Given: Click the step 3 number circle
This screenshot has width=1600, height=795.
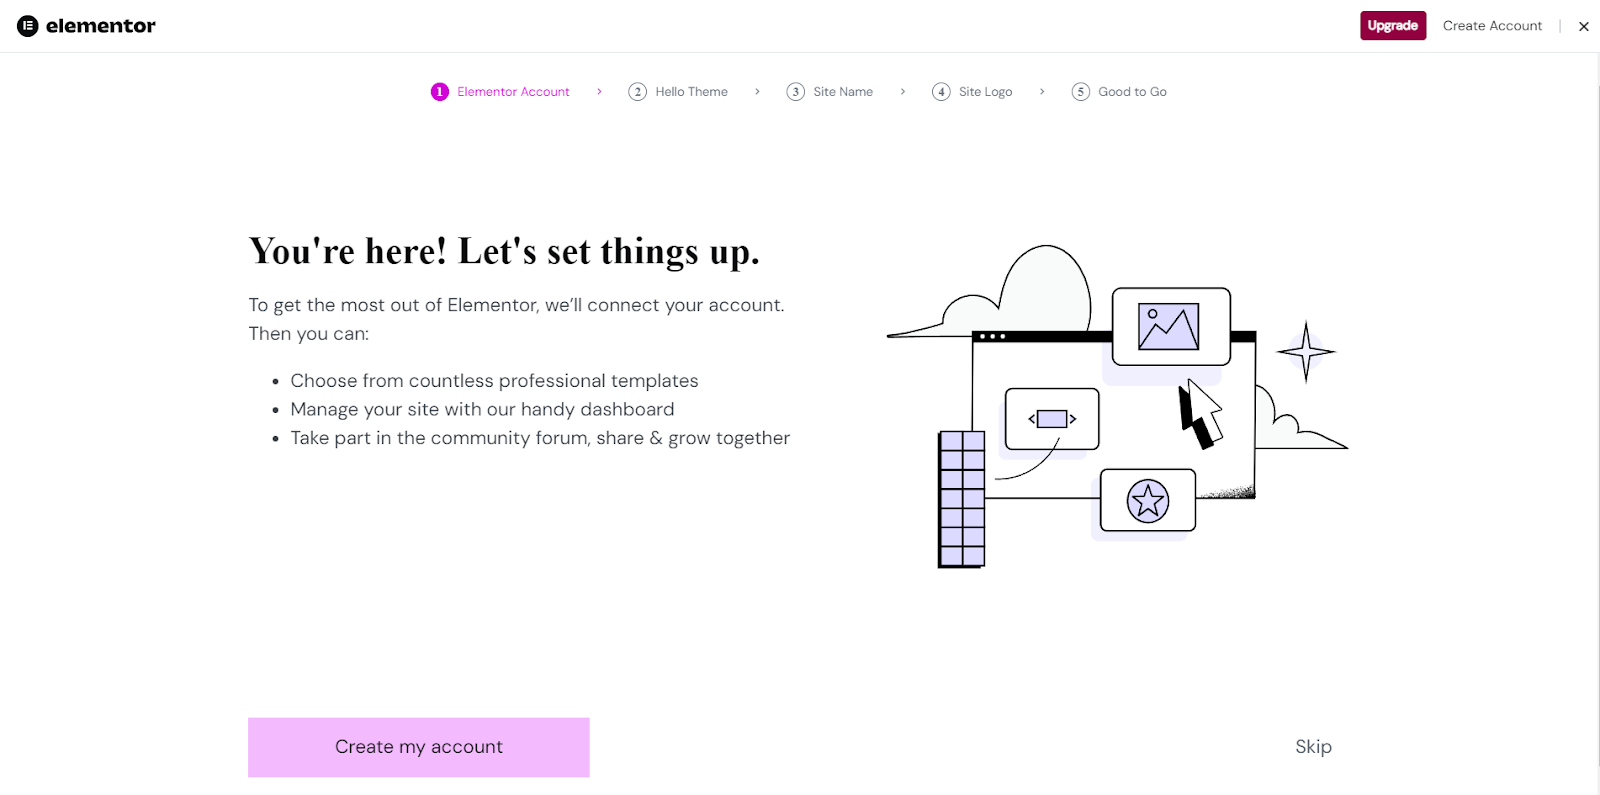Looking at the screenshot, I should (796, 92).
